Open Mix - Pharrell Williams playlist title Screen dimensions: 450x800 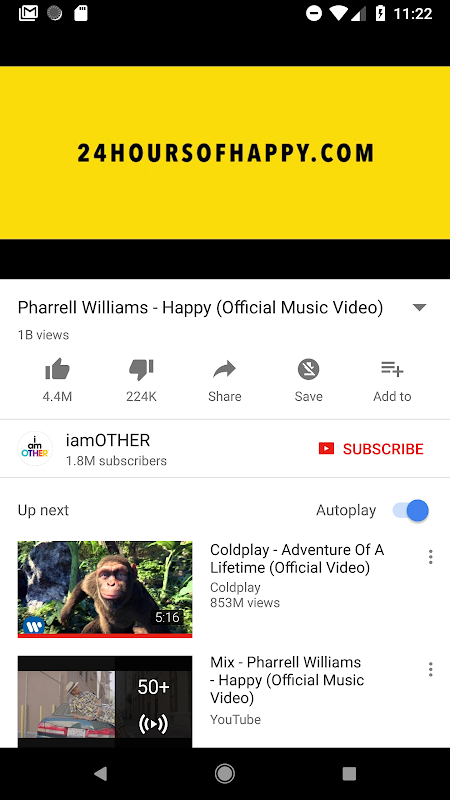[287, 680]
